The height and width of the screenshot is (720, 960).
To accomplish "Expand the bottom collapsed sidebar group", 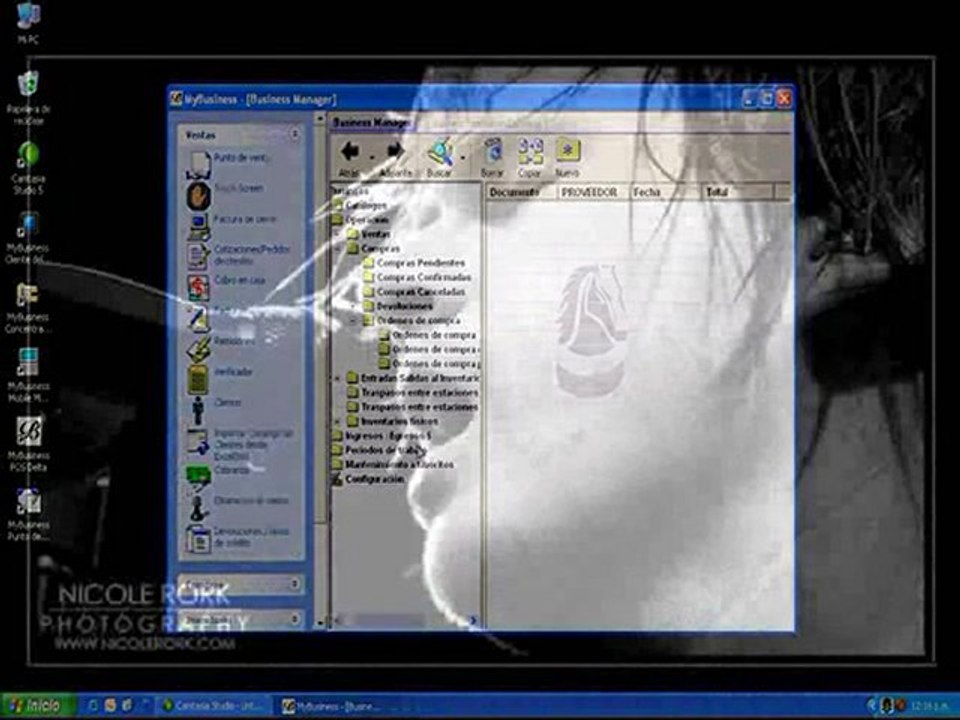I will [x=294, y=619].
